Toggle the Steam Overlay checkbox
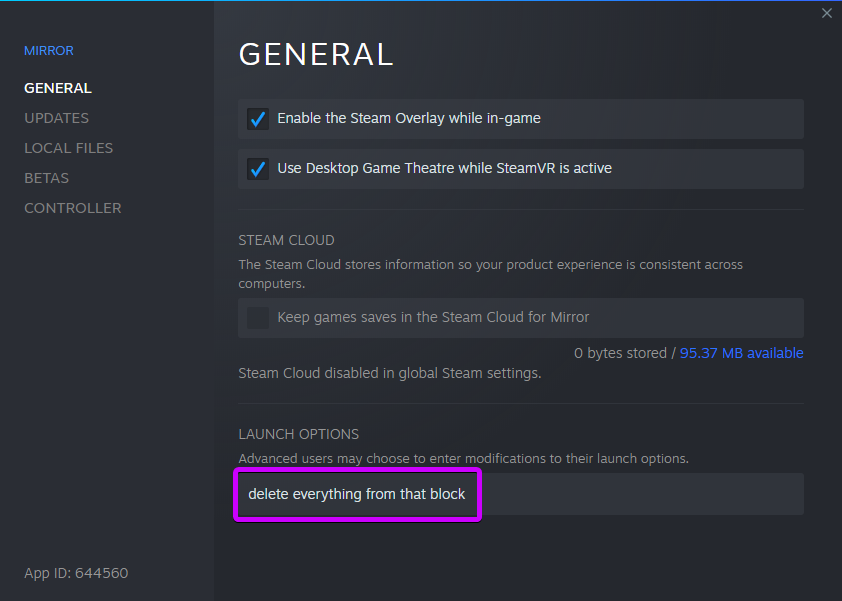842x601 pixels. (x=258, y=119)
